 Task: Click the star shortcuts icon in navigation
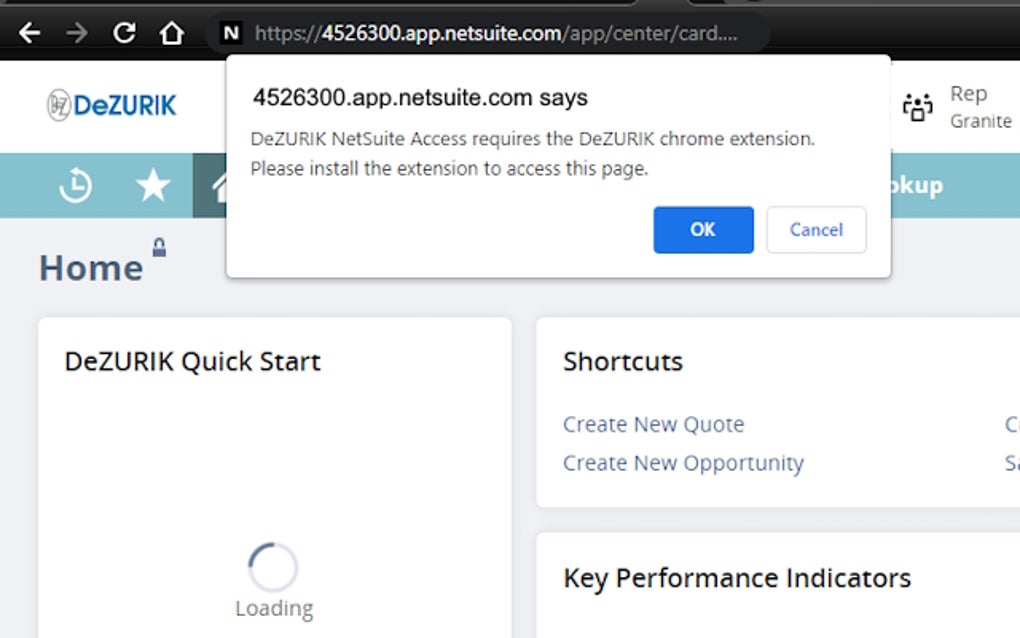[x=153, y=186]
